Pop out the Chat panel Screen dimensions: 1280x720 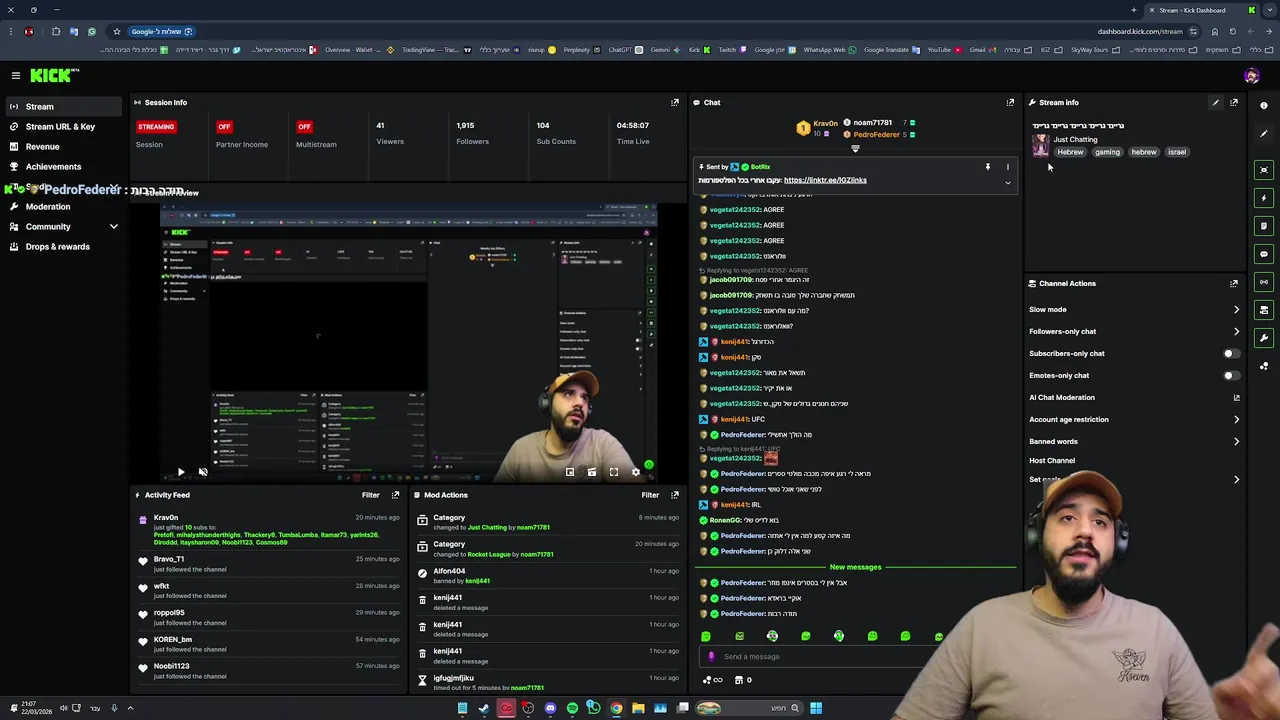(1010, 102)
